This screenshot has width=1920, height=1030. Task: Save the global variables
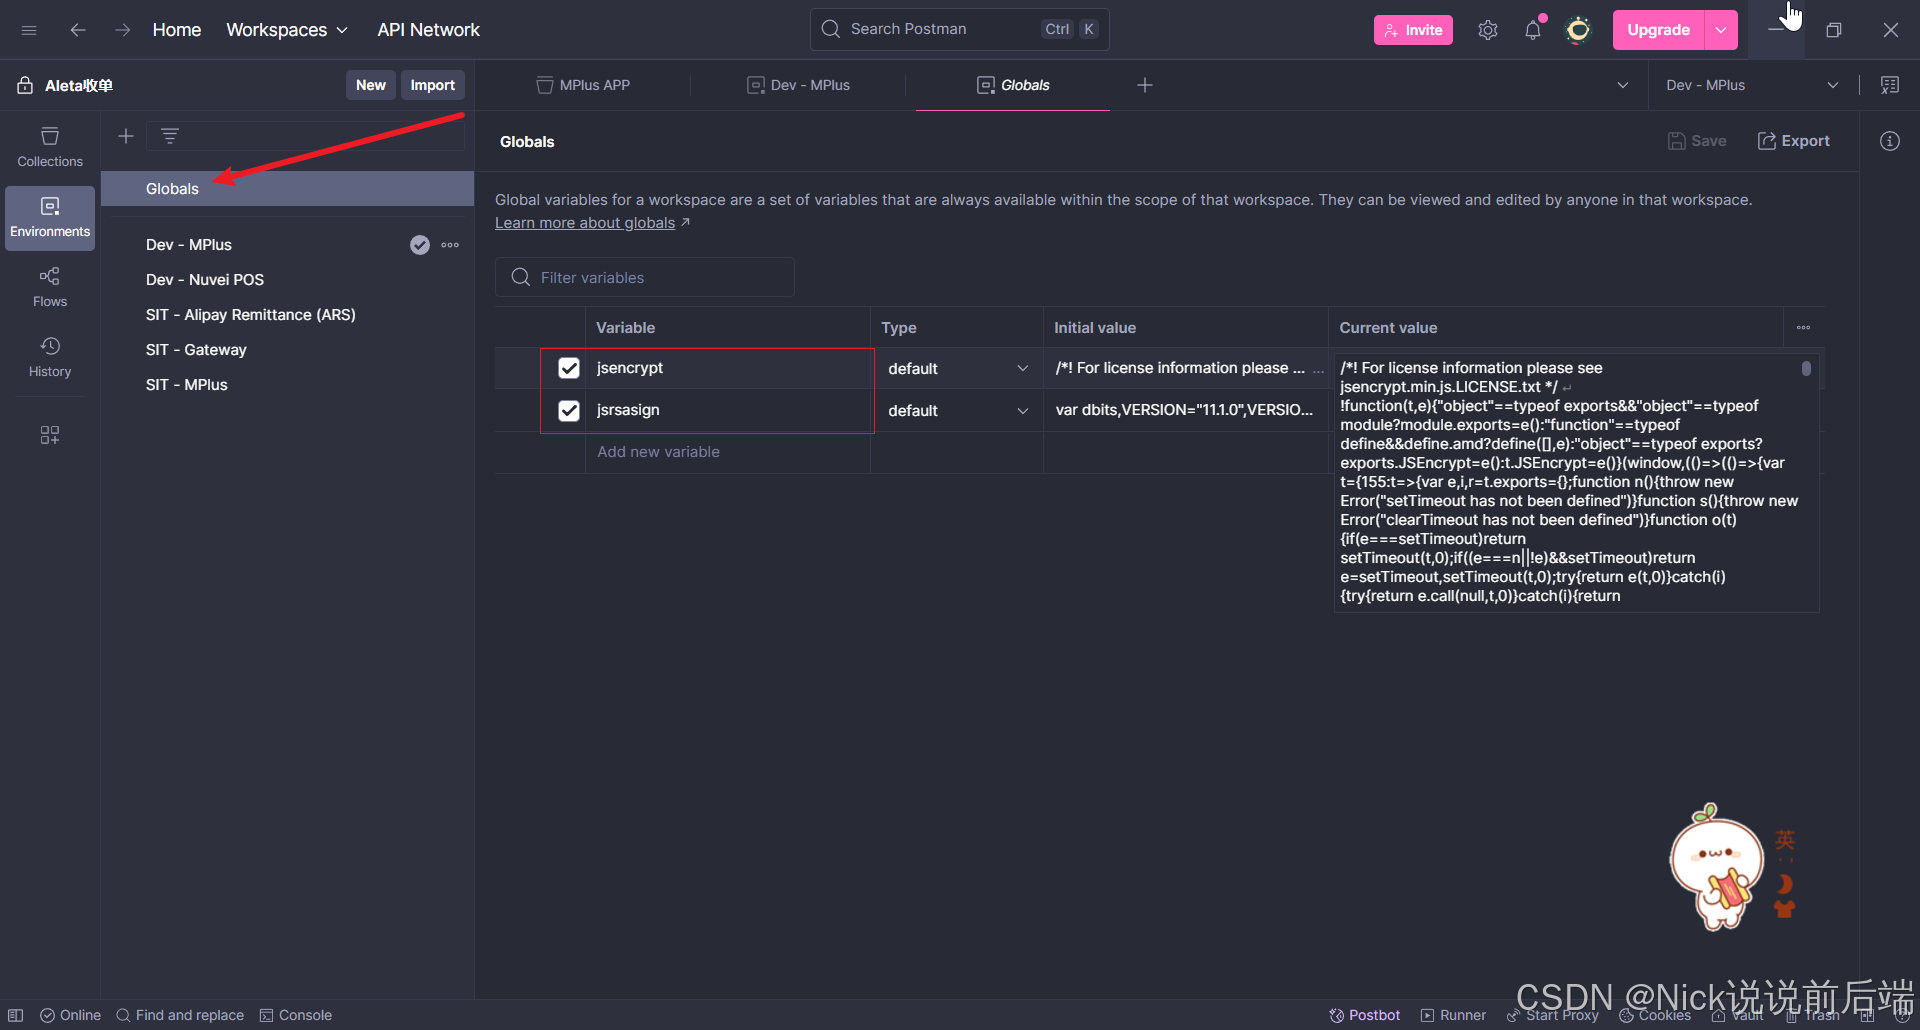pyautogui.click(x=1697, y=141)
